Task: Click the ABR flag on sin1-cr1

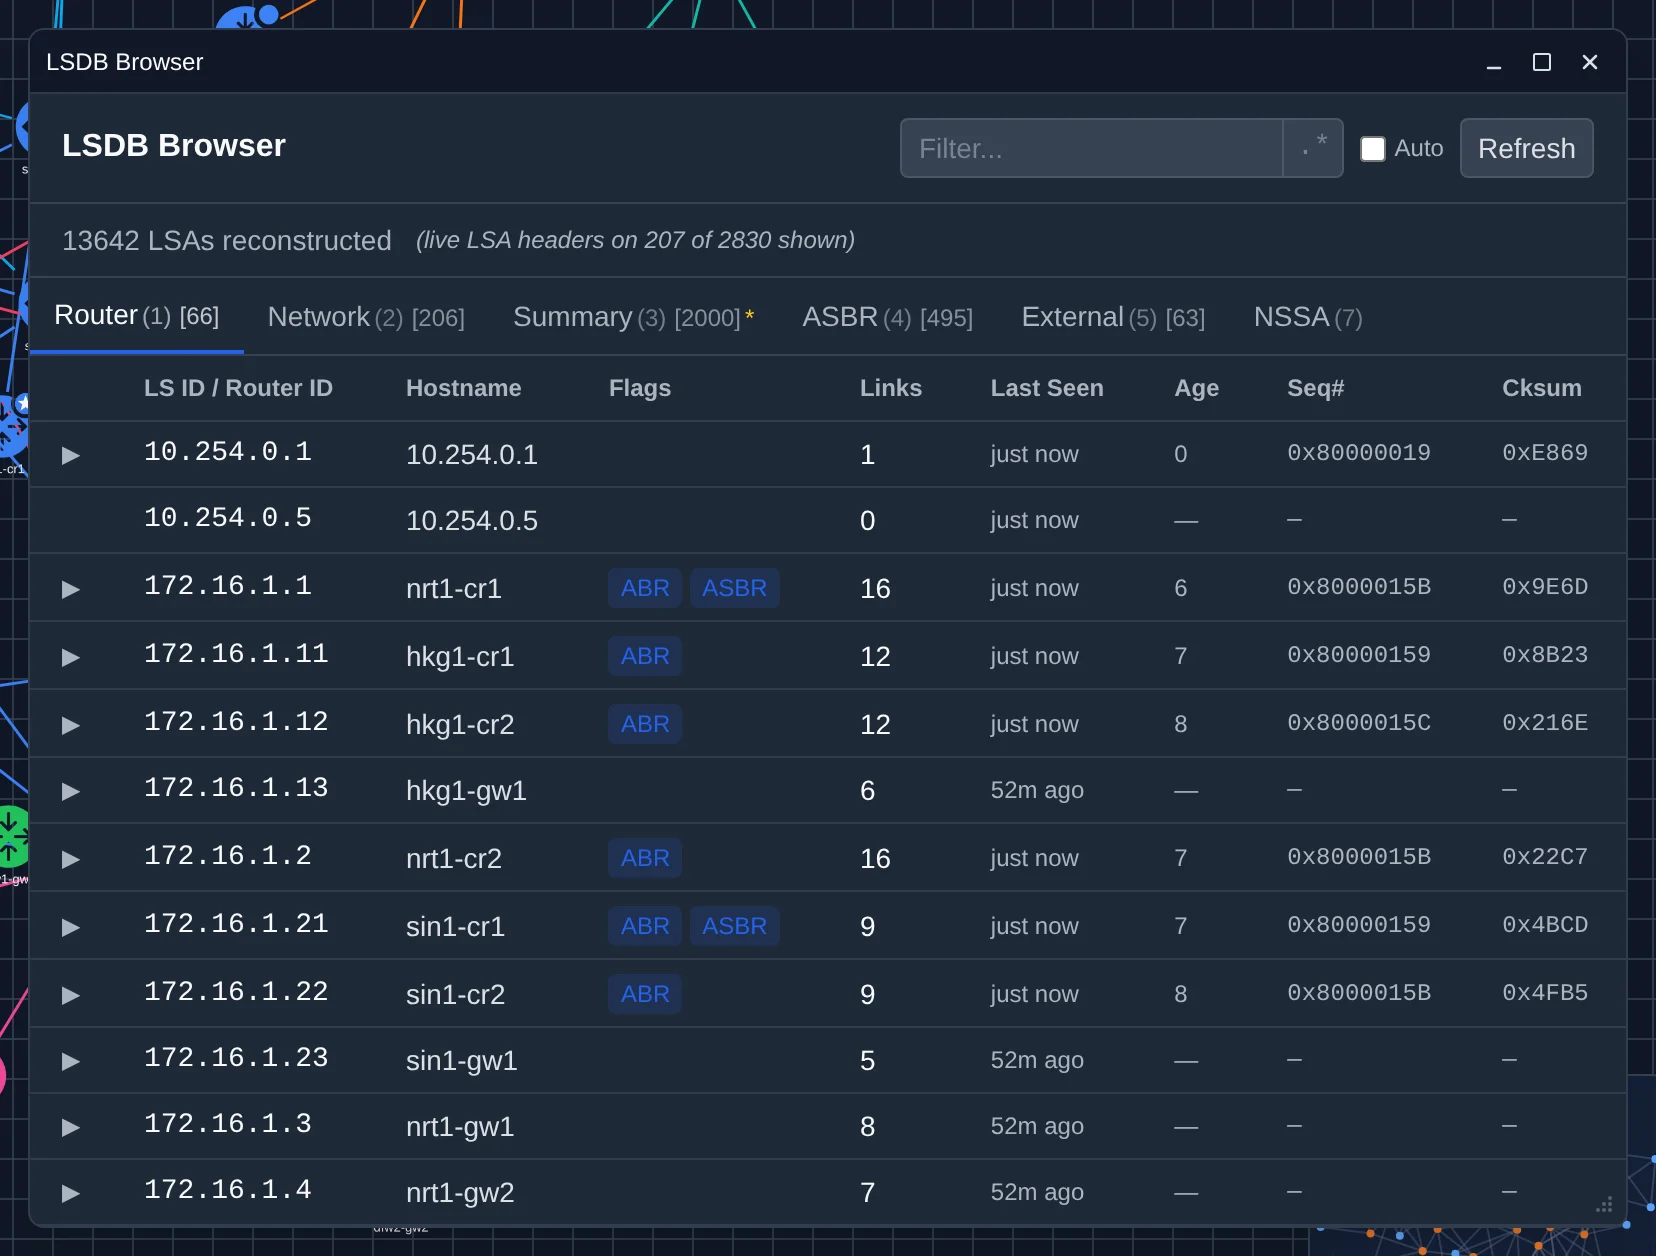Action: [x=645, y=926]
